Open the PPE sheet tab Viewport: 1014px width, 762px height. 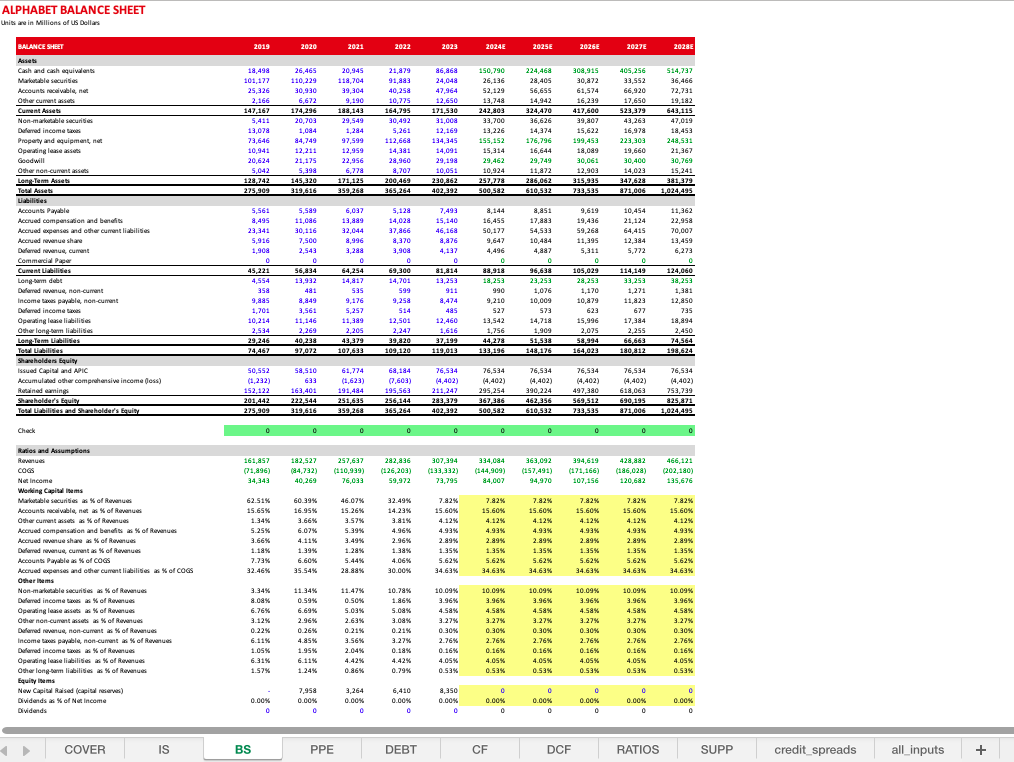click(321, 749)
